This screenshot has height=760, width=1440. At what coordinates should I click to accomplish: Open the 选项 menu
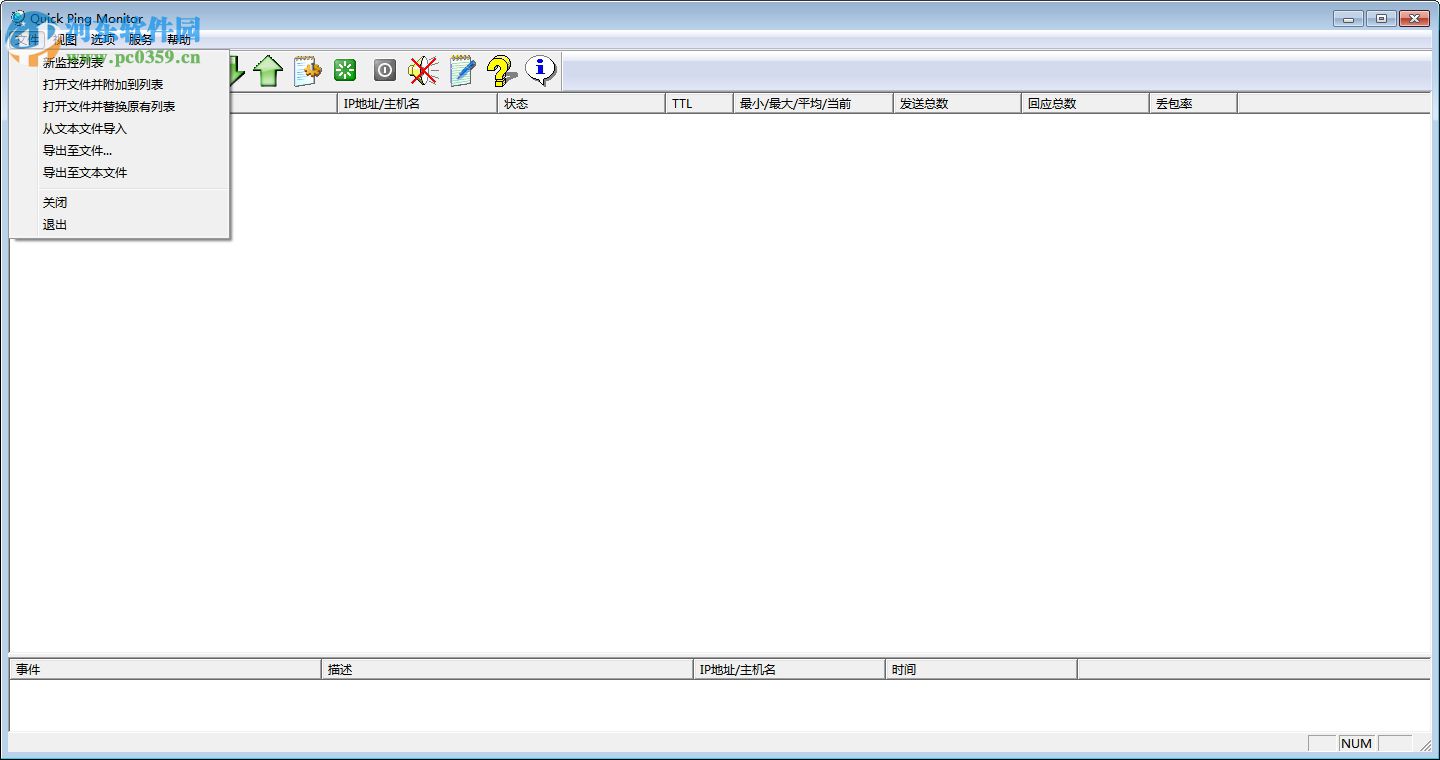(x=102, y=40)
